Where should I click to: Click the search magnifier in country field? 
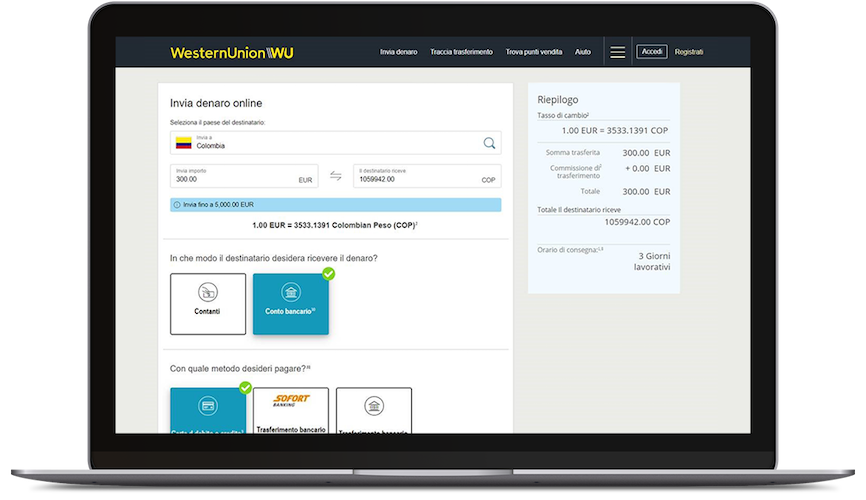click(x=489, y=143)
